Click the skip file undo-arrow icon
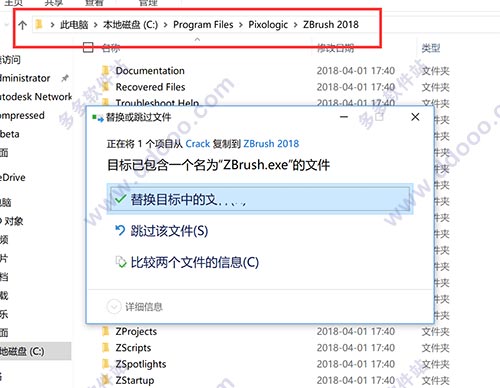This screenshot has height=388, width=500. pos(120,230)
